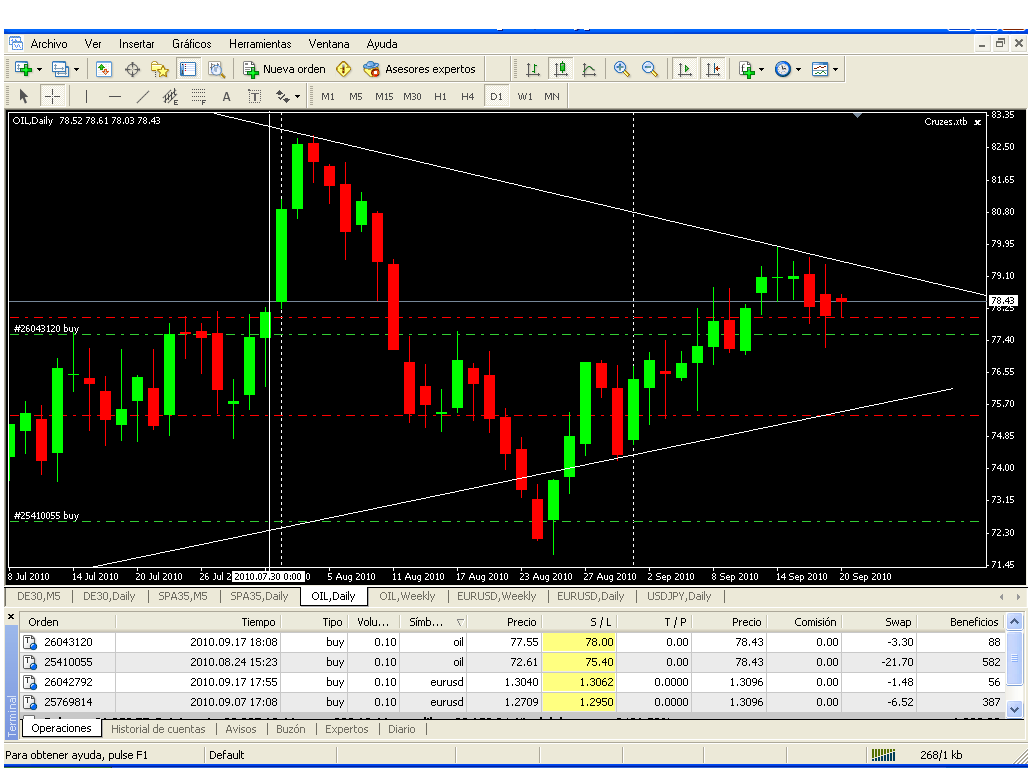The height and width of the screenshot is (768, 1032).
Task: Toggle auto scroll chart icon
Action: [x=684, y=69]
